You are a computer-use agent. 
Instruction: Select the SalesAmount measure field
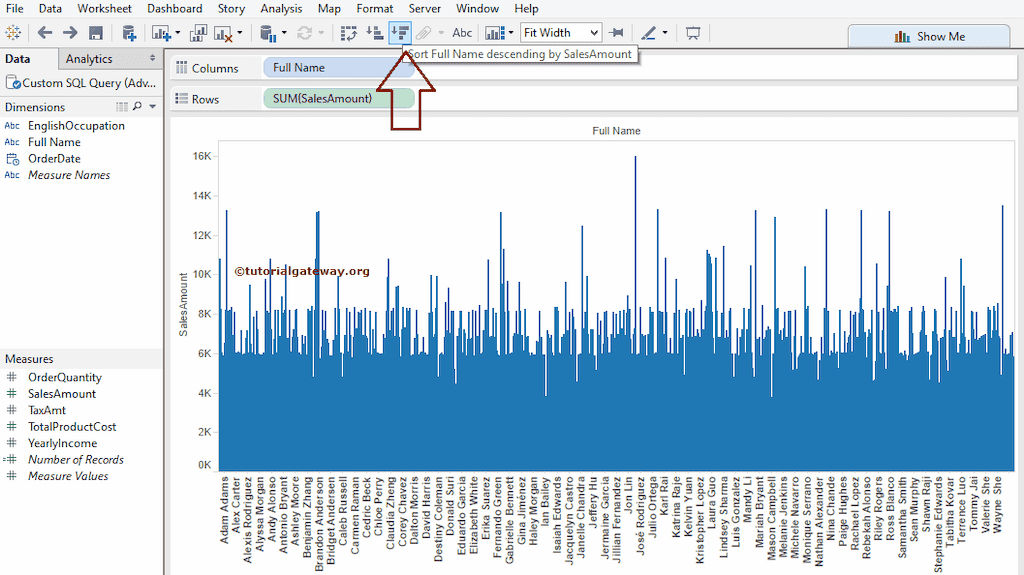pos(62,394)
